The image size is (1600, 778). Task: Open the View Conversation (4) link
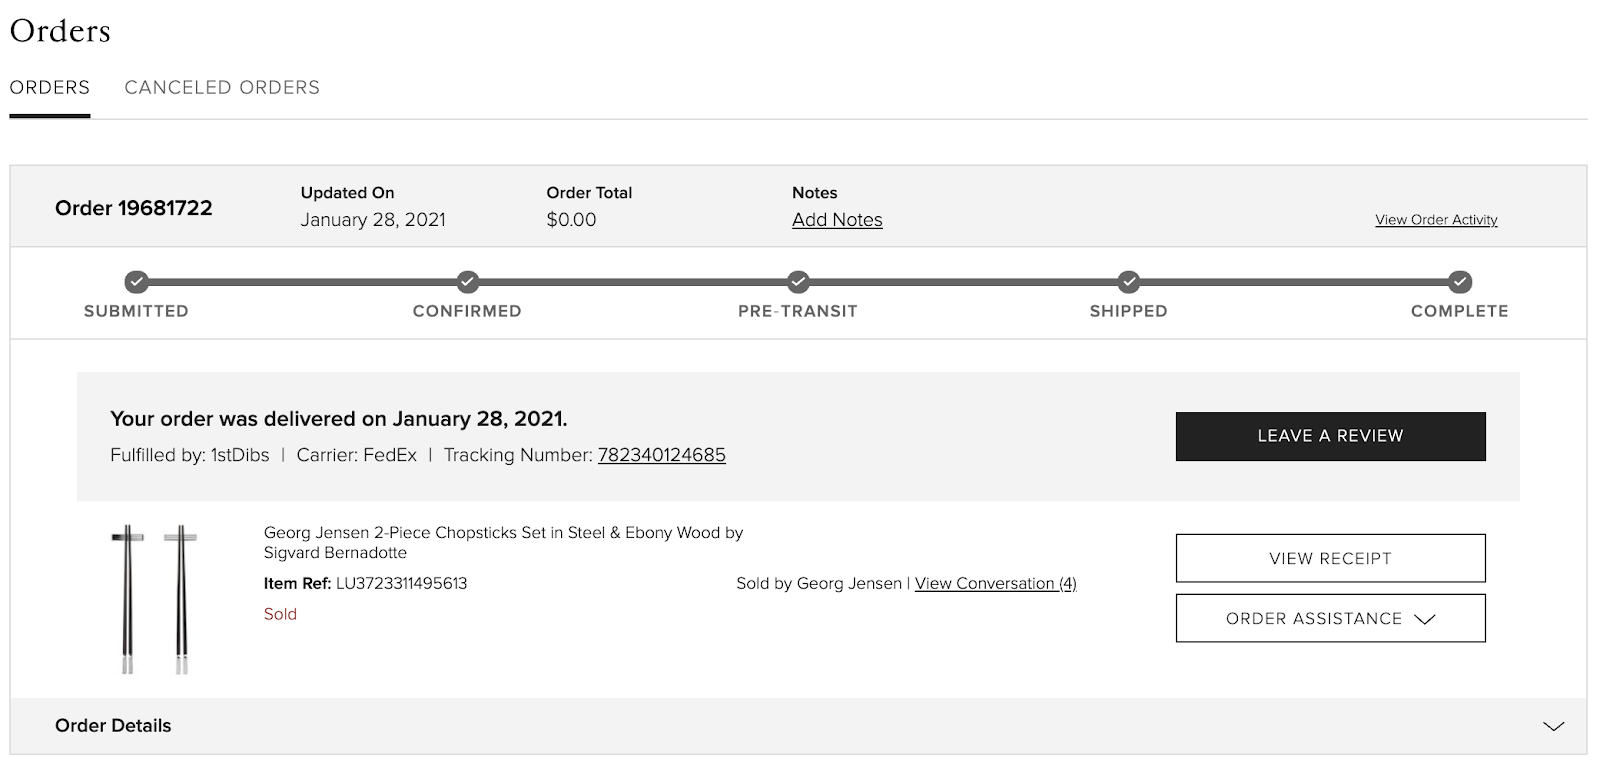(995, 583)
